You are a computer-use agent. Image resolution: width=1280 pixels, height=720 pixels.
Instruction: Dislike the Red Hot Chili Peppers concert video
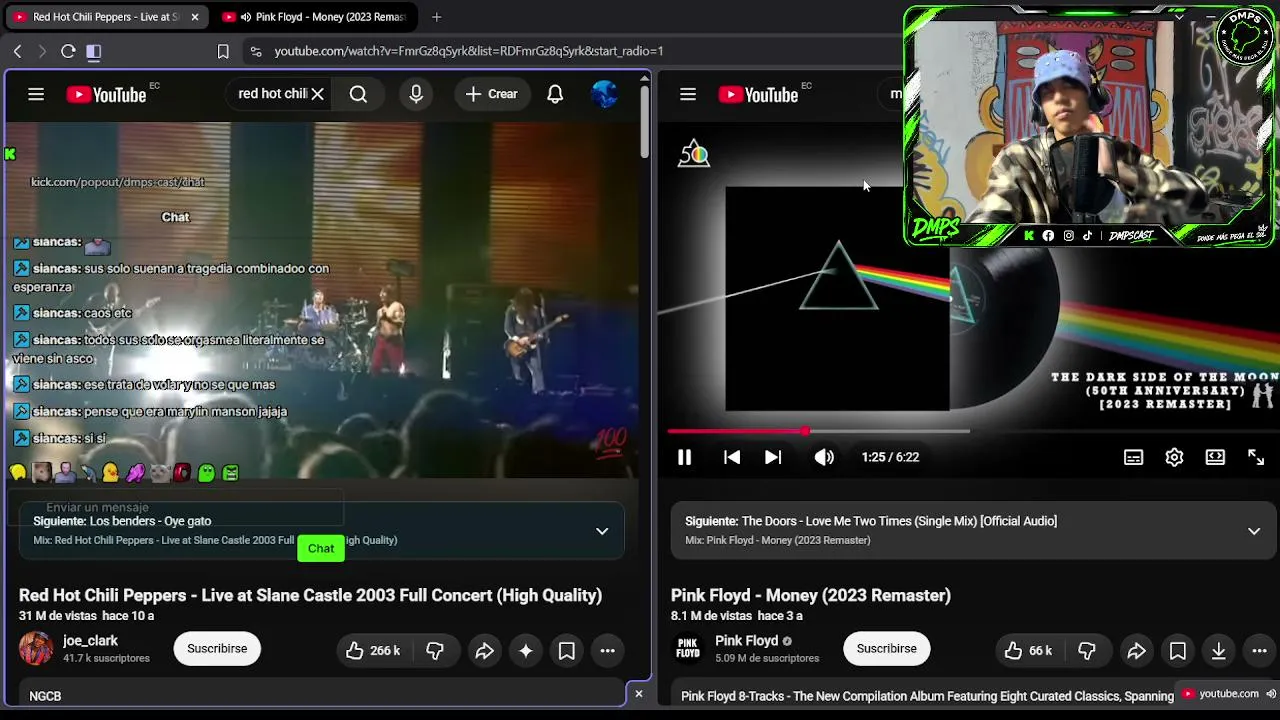[x=435, y=651]
